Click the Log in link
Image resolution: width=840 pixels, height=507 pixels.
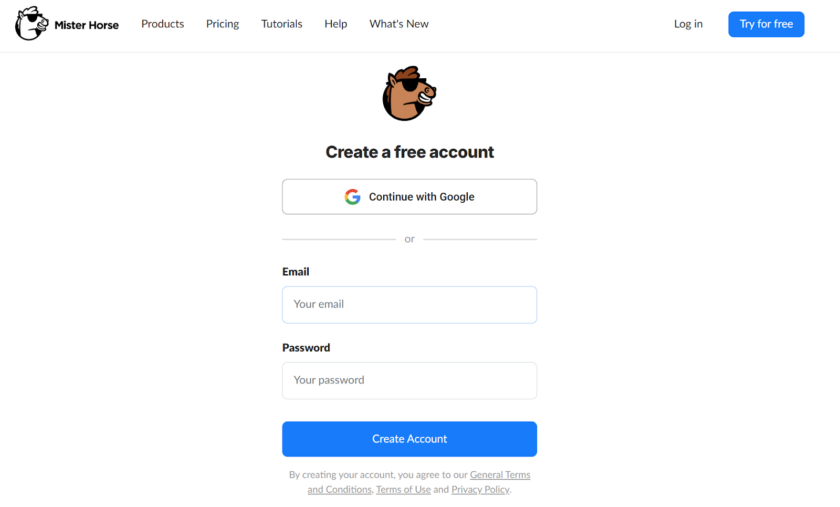[688, 24]
